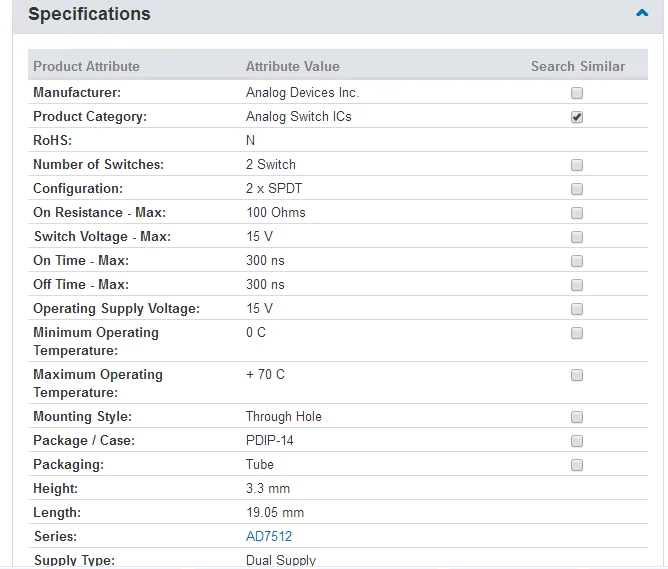
Task: Click the 0 C temperature value
Action: (x=256, y=332)
